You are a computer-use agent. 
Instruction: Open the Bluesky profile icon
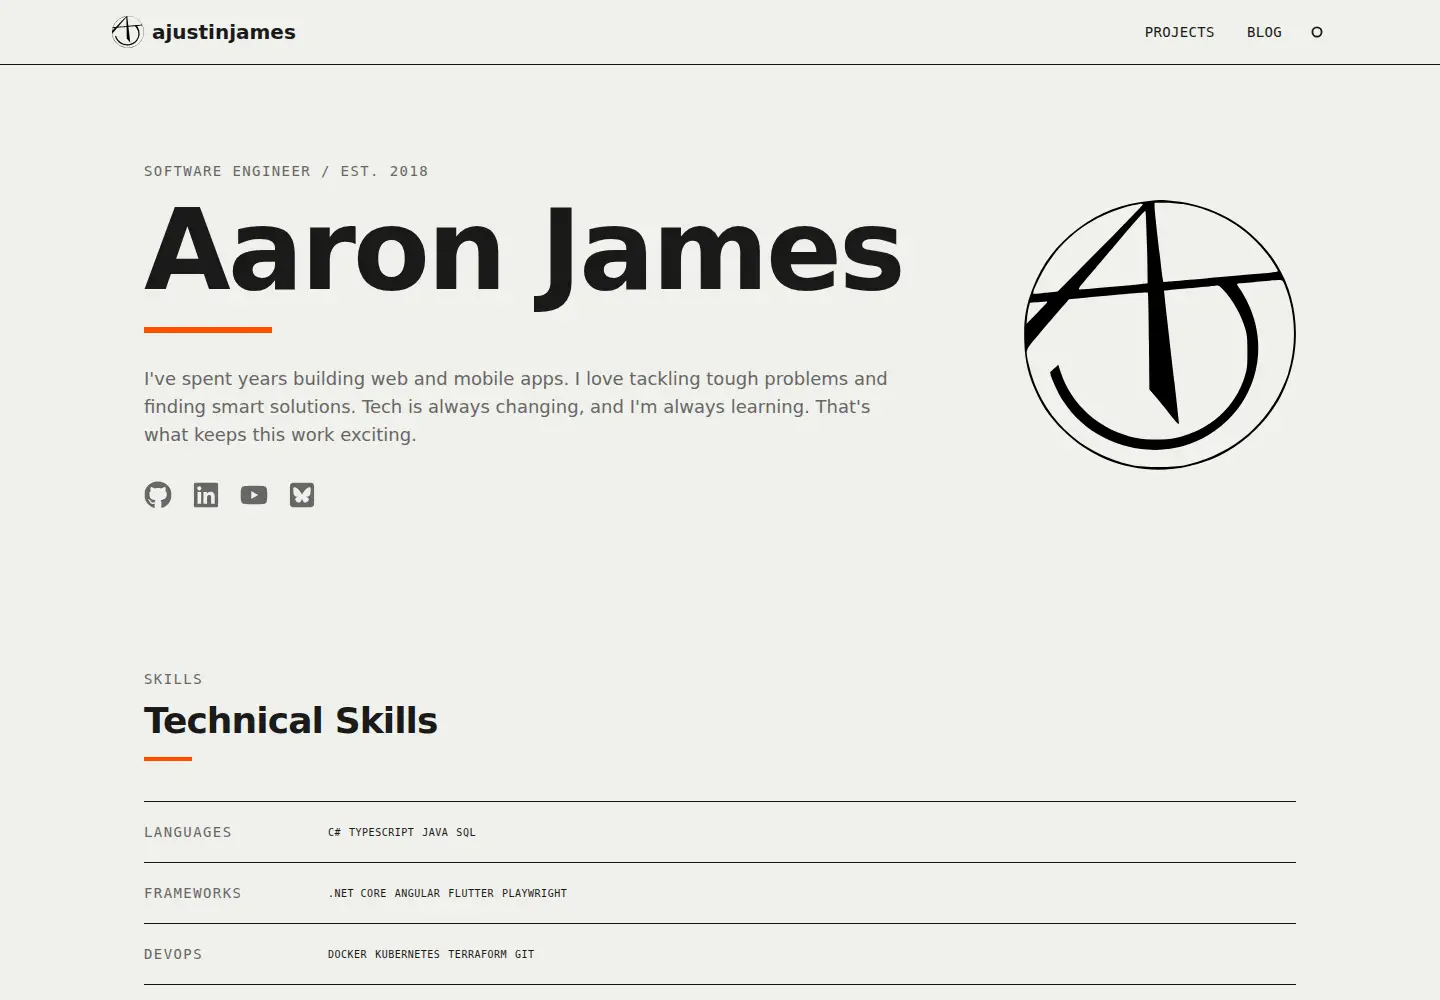(302, 495)
